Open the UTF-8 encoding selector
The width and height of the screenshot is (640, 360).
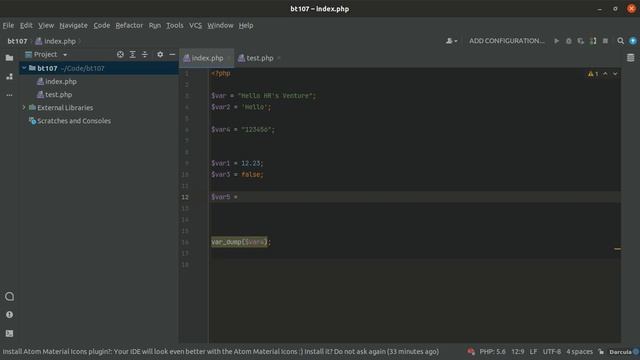coord(552,351)
